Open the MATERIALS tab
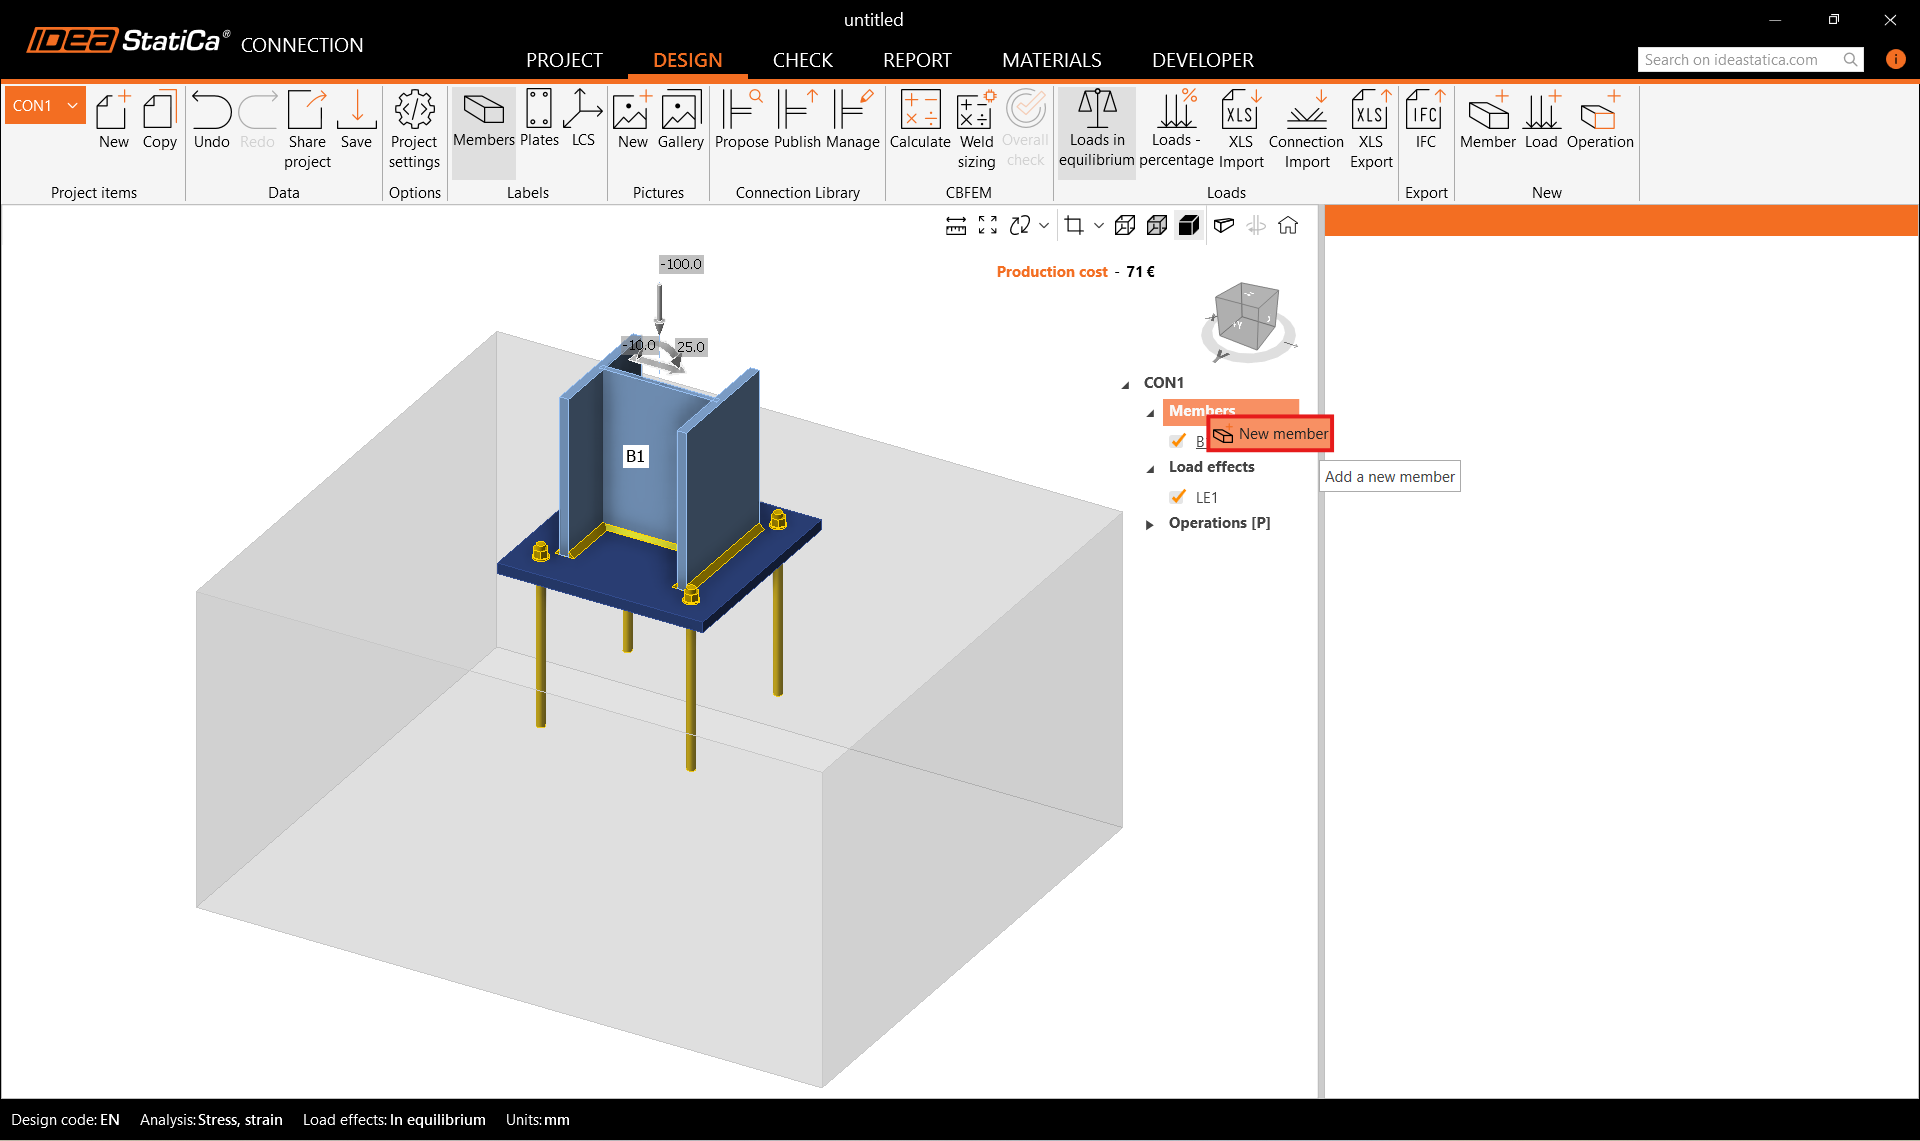Viewport: 1920px width, 1141px height. click(1051, 60)
